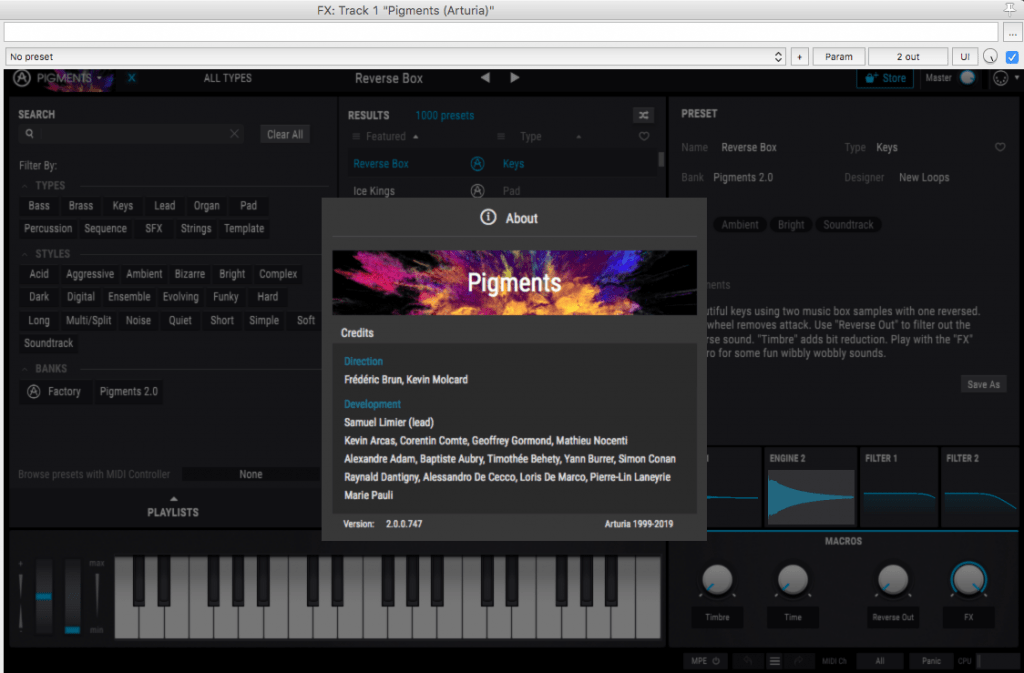Click the plus button next to preset box

pos(799,57)
